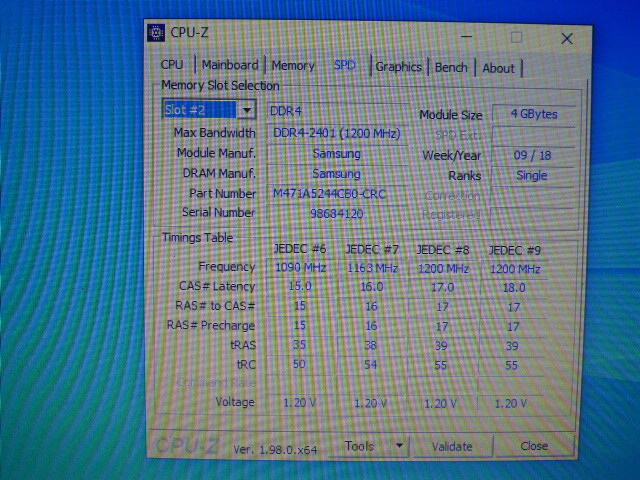
Task: Click the Max Bandwidth label
Action: (215, 133)
